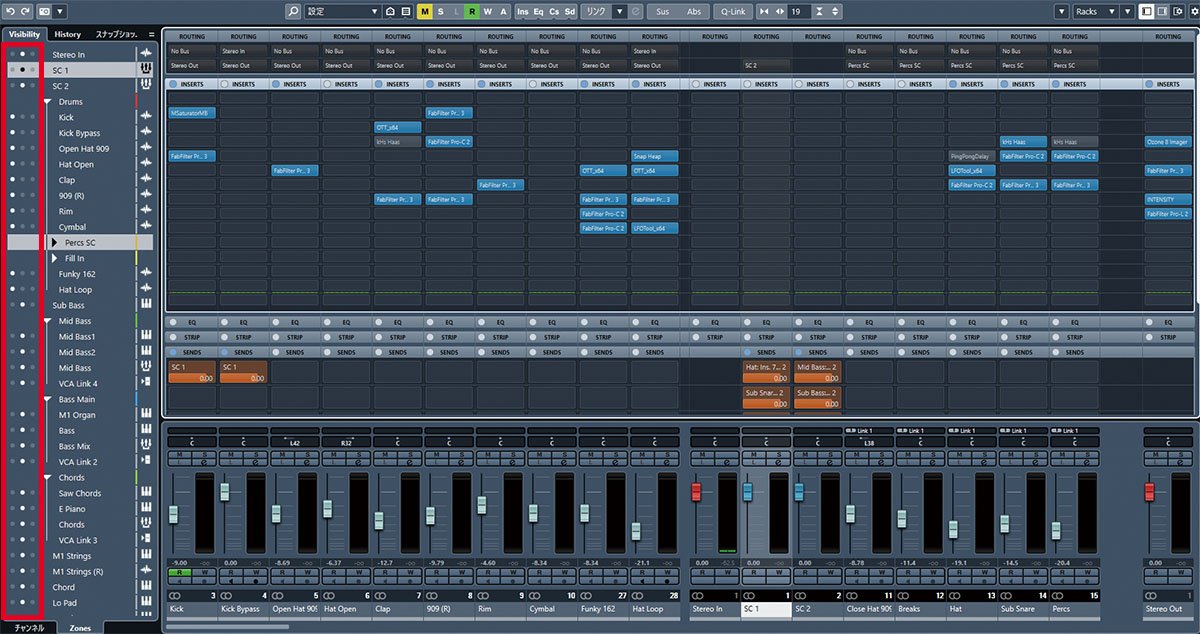The height and width of the screenshot is (634, 1200).
Task: Click the waveform icon beside M1 Strings (R)
Action: (x=145, y=572)
